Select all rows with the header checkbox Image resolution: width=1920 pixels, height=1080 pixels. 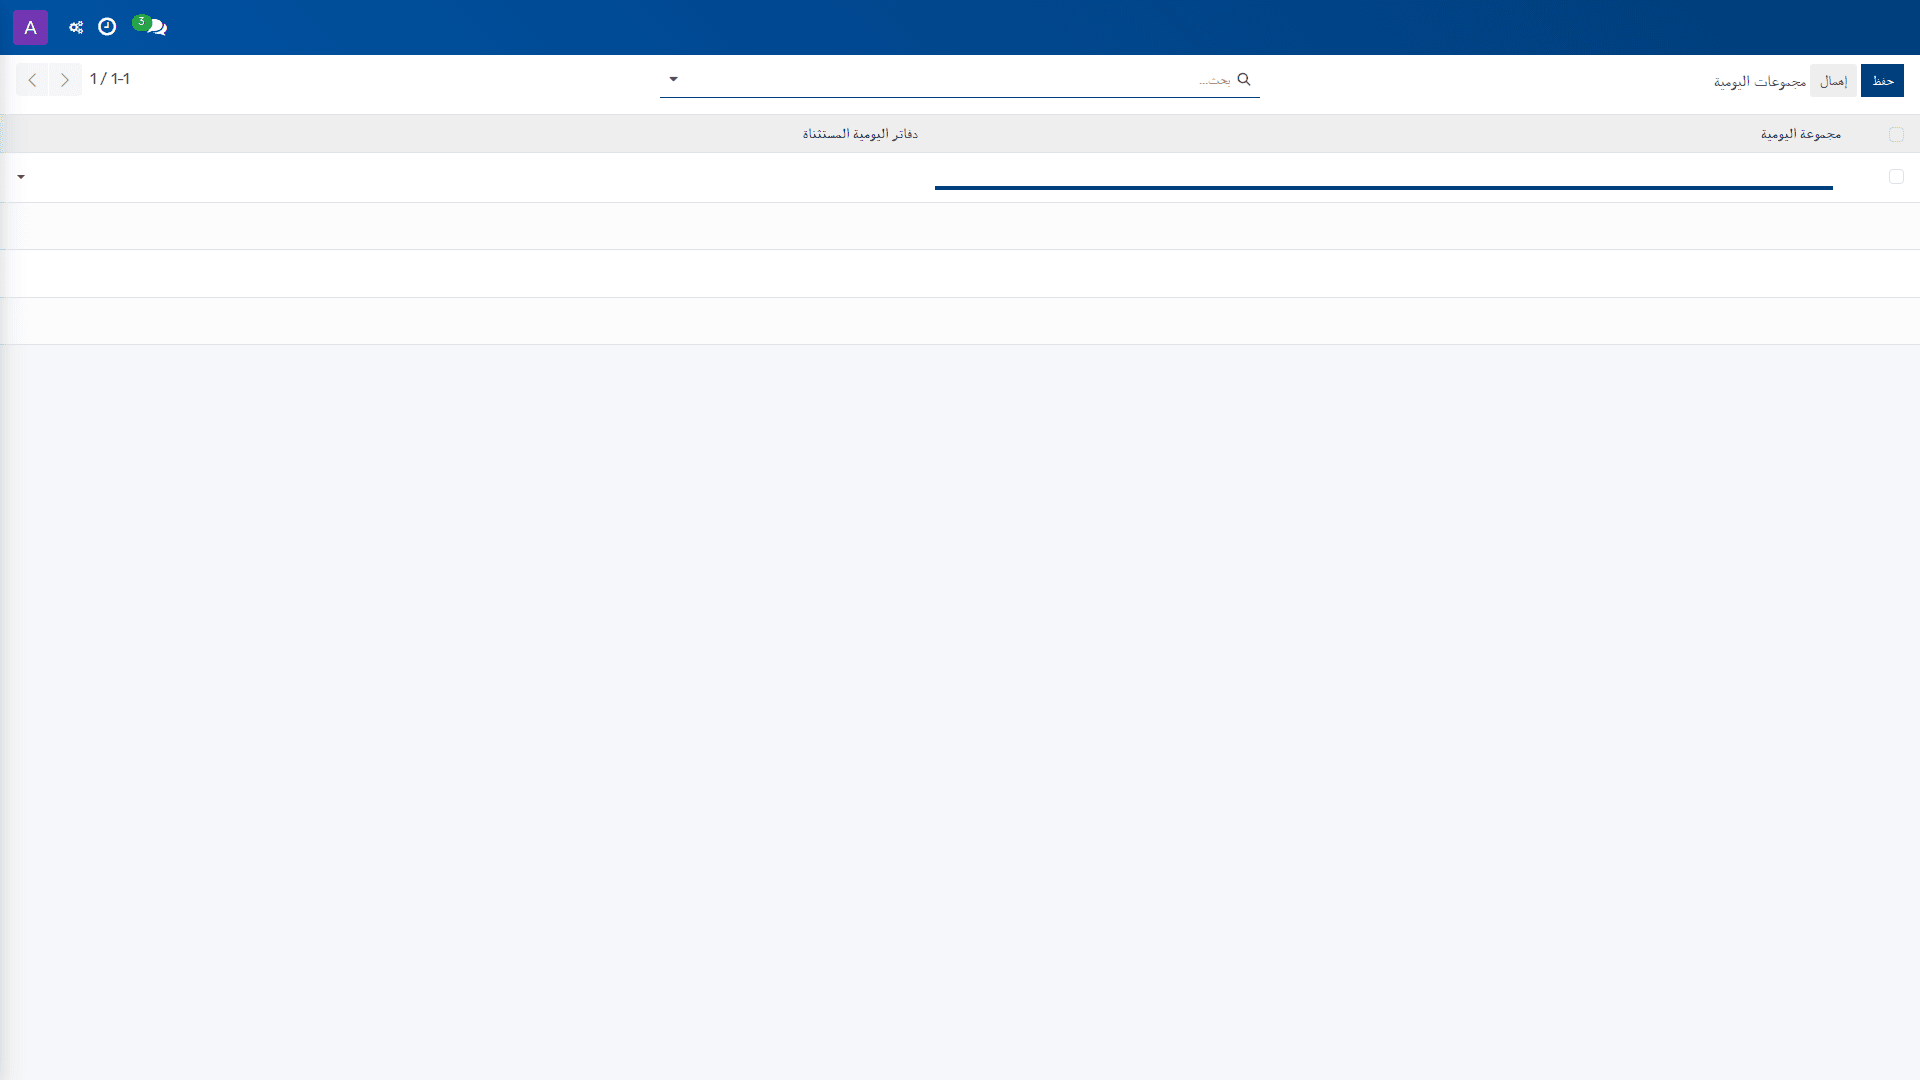1896,134
